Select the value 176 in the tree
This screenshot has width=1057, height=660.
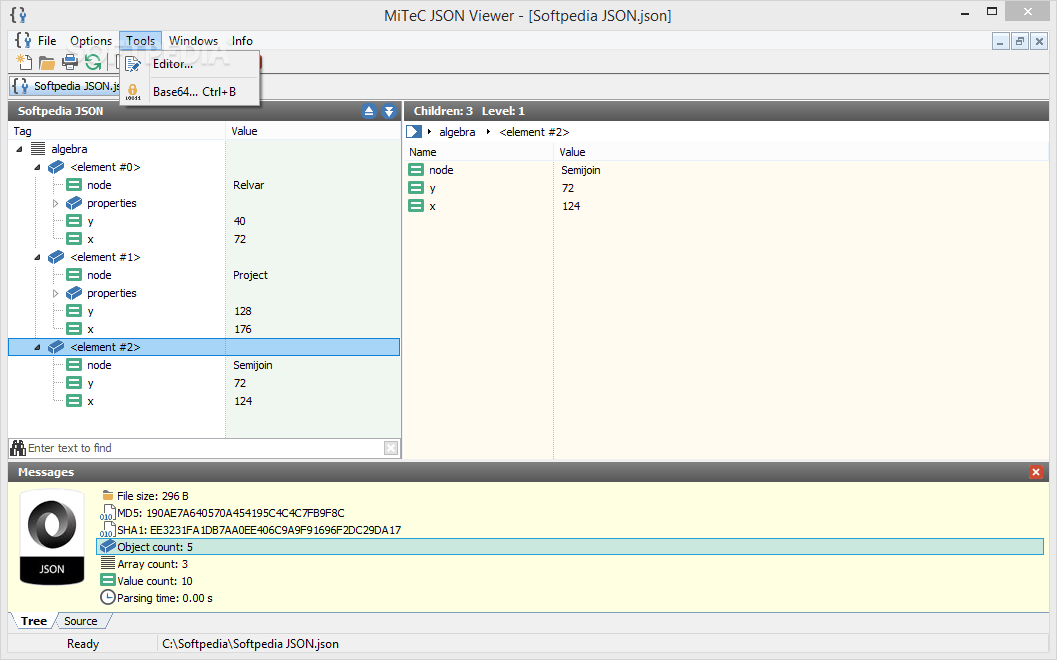pos(243,329)
